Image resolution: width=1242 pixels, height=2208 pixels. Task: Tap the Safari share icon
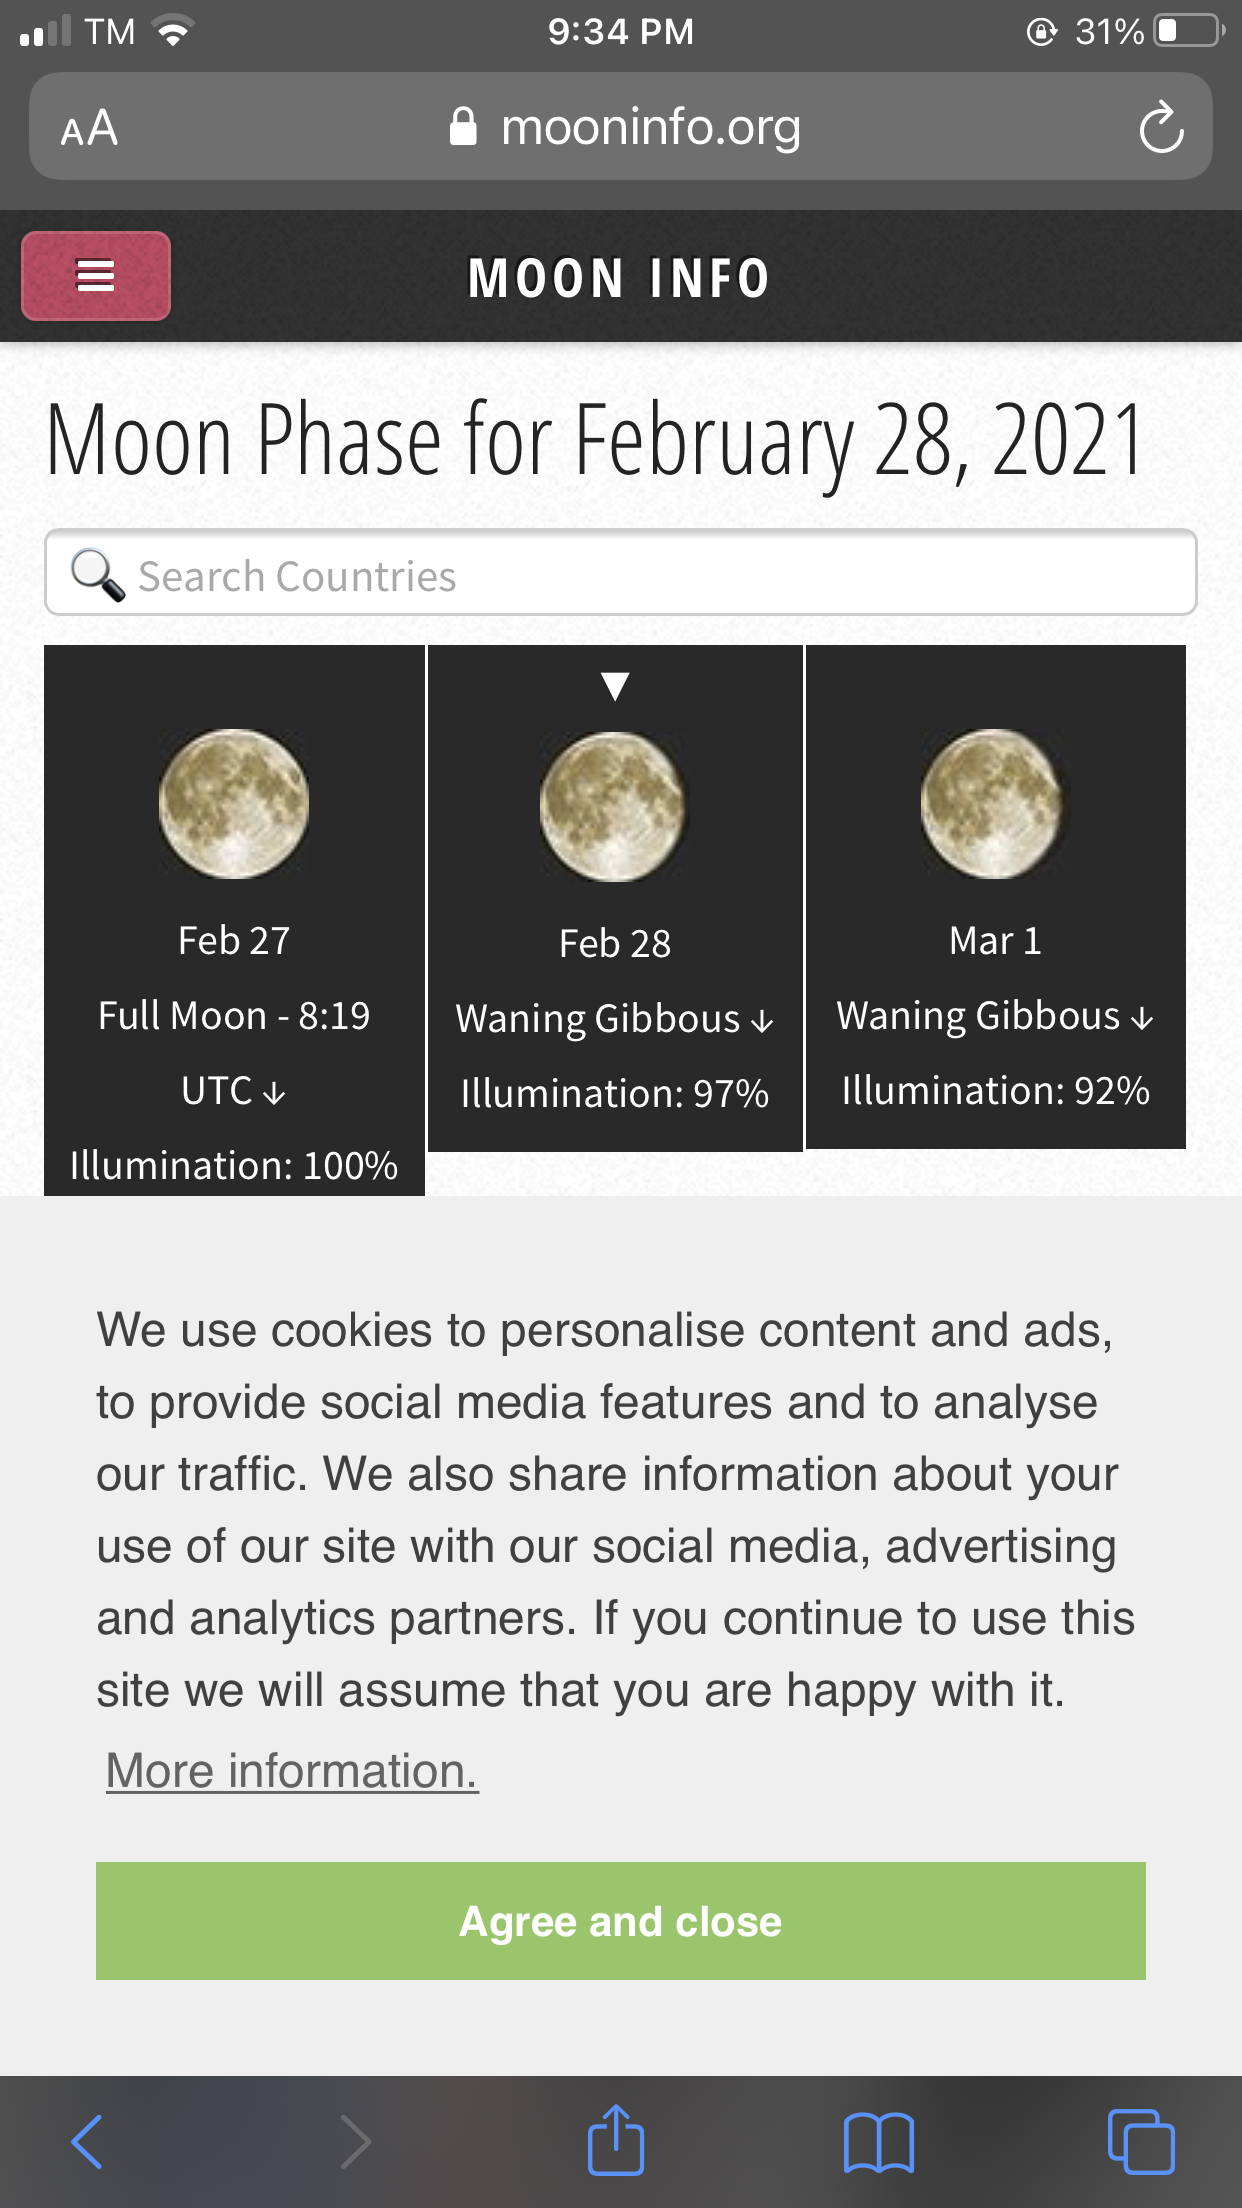615,2140
